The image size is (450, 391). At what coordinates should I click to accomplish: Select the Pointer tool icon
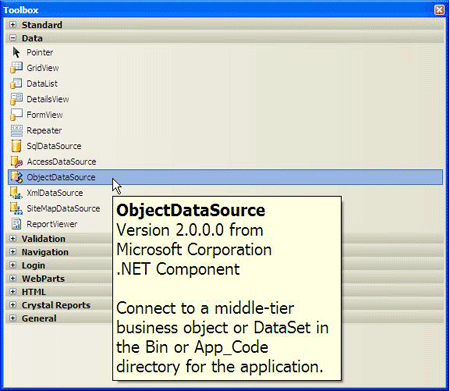16,52
